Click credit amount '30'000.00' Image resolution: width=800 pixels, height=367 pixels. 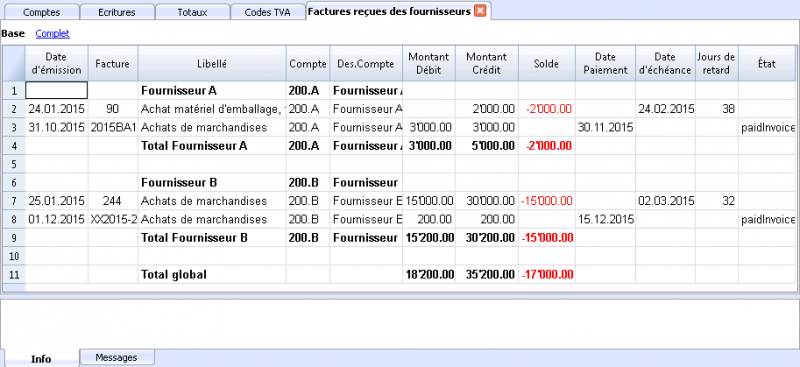490,201
